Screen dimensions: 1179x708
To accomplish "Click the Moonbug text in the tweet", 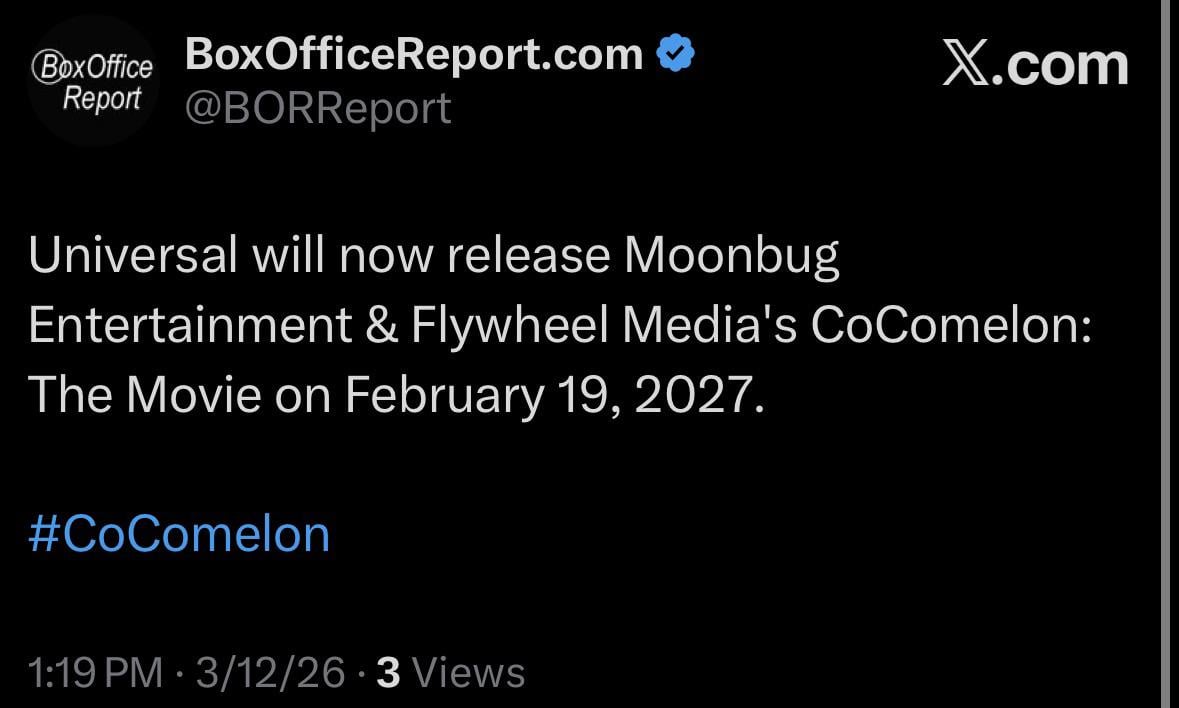I will coord(731,257).
